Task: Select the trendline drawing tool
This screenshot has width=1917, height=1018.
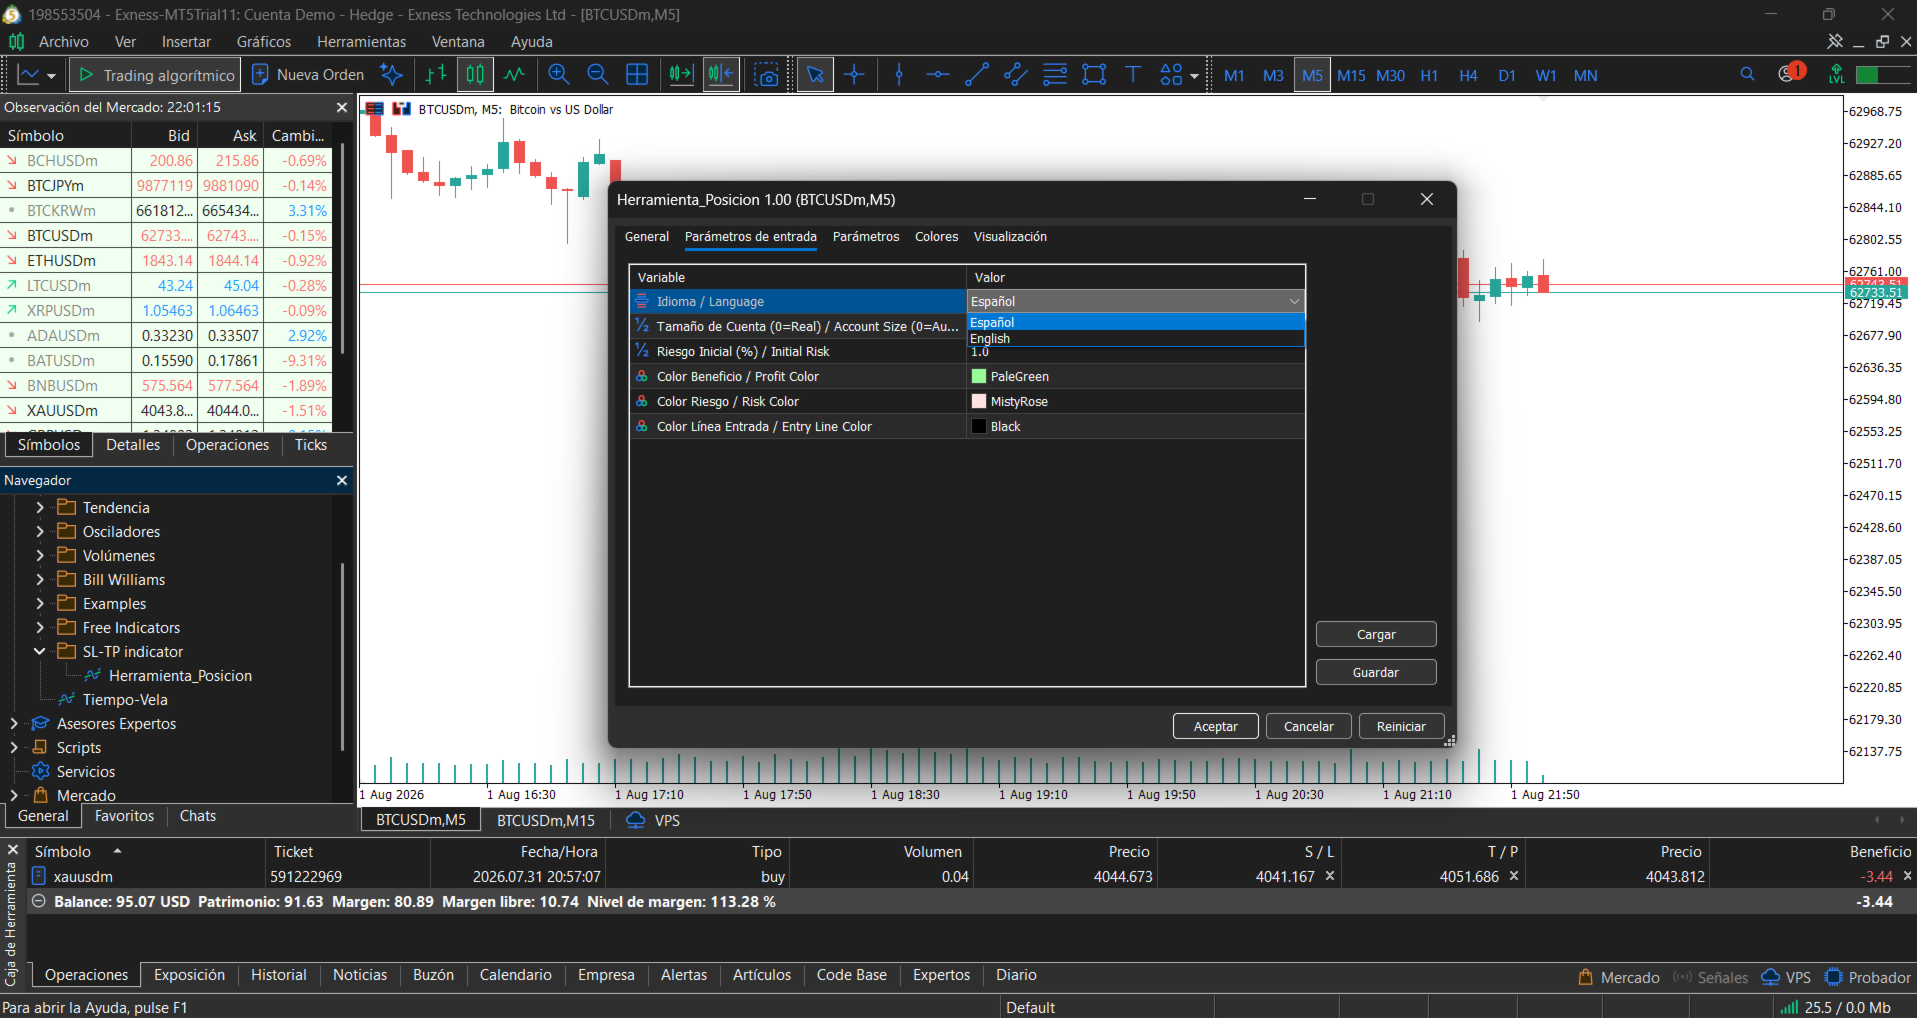Action: (x=977, y=75)
